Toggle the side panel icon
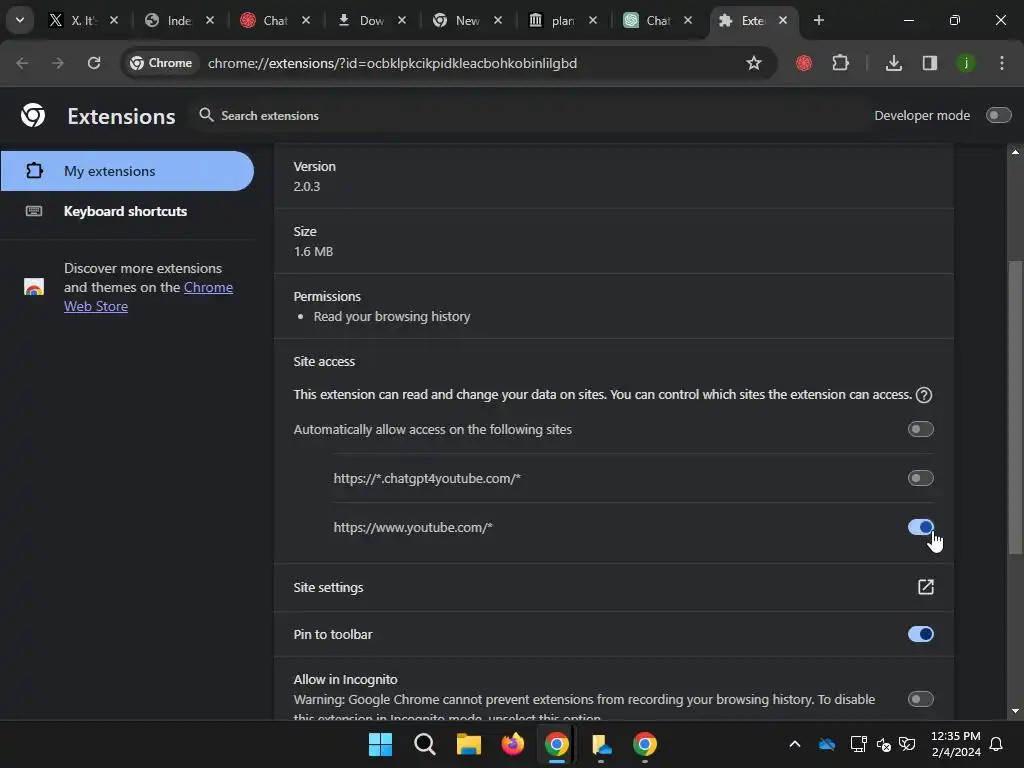Viewport: 1024px width, 768px height. pos(930,63)
